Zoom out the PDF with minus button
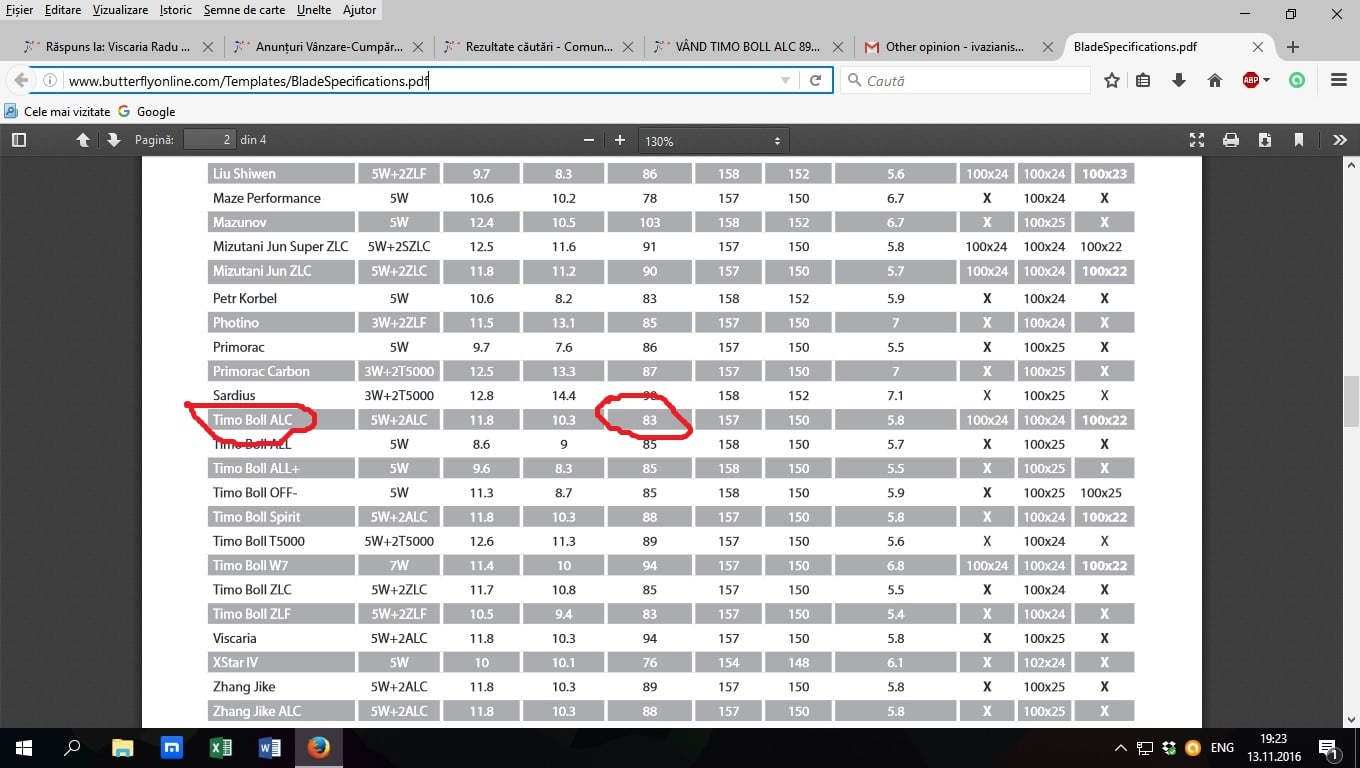The image size is (1360, 768). click(x=589, y=140)
